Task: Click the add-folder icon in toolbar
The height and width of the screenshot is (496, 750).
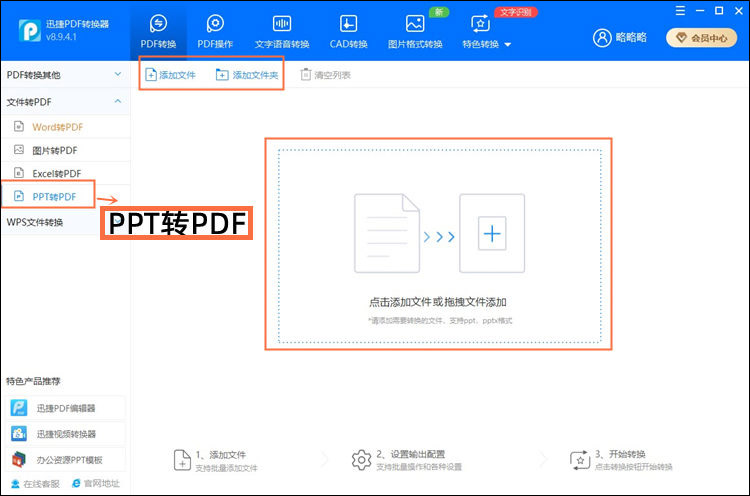Action: (x=222, y=75)
